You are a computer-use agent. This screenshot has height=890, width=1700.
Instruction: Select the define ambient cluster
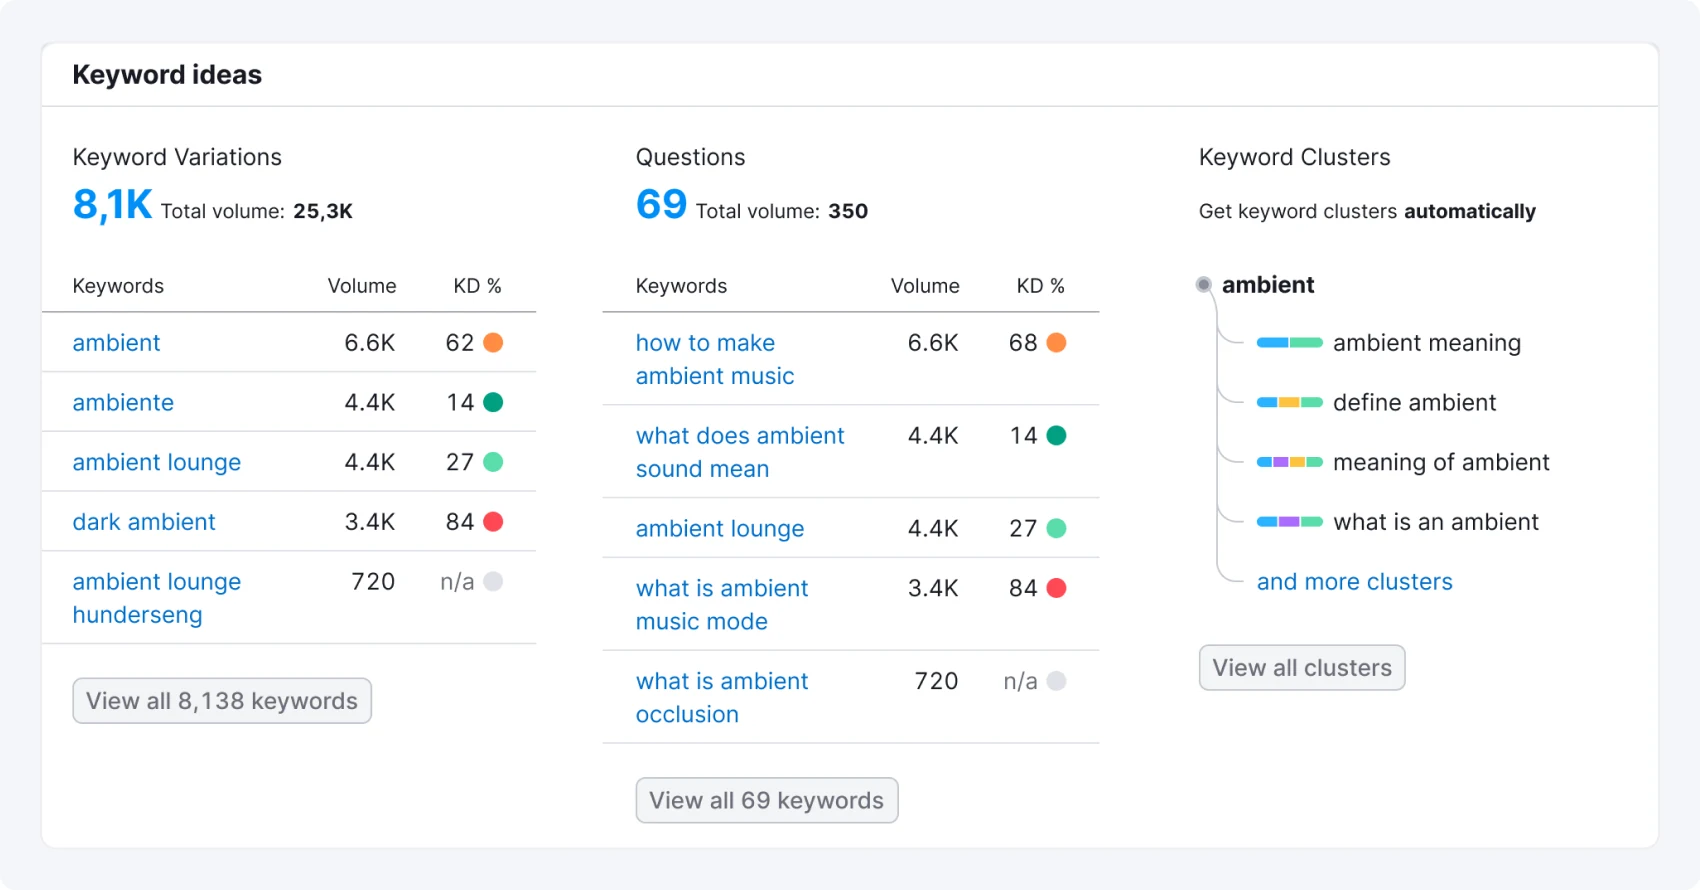click(1414, 403)
